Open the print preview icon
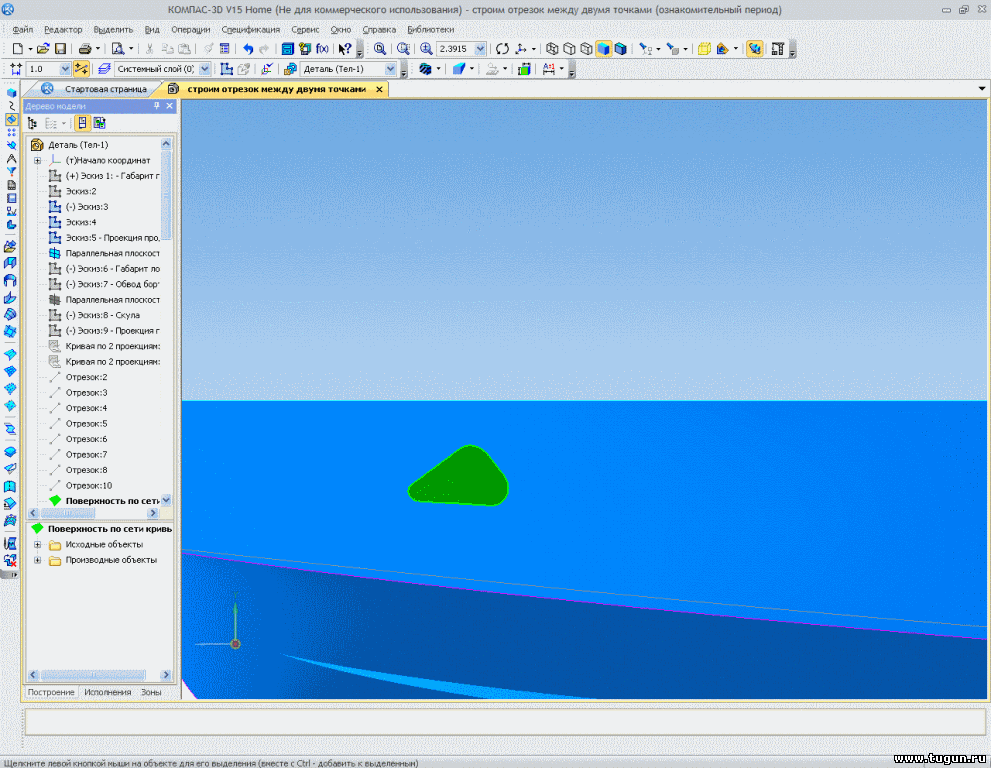 [118, 49]
